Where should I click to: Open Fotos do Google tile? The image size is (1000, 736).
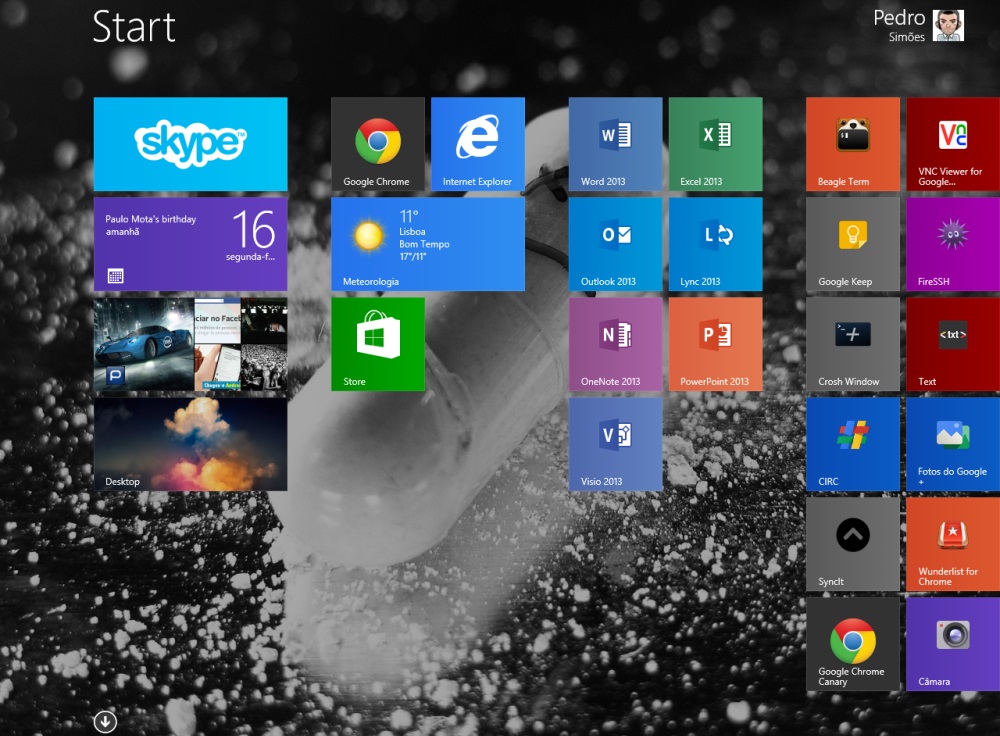[953, 445]
